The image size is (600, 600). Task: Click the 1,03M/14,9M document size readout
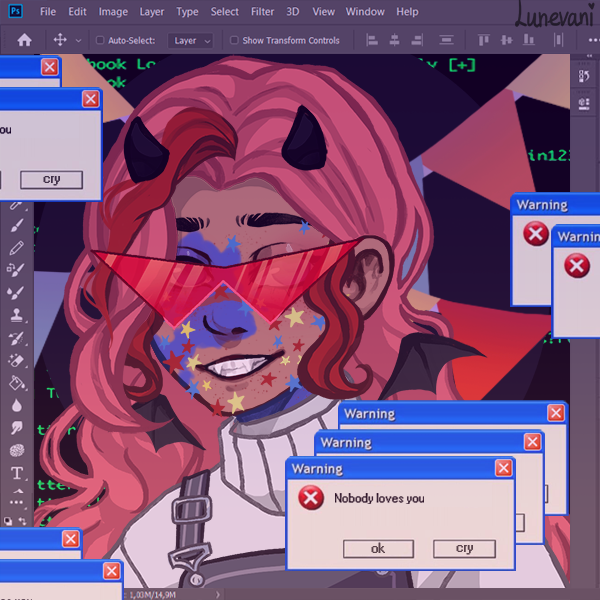tap(152, 594)
